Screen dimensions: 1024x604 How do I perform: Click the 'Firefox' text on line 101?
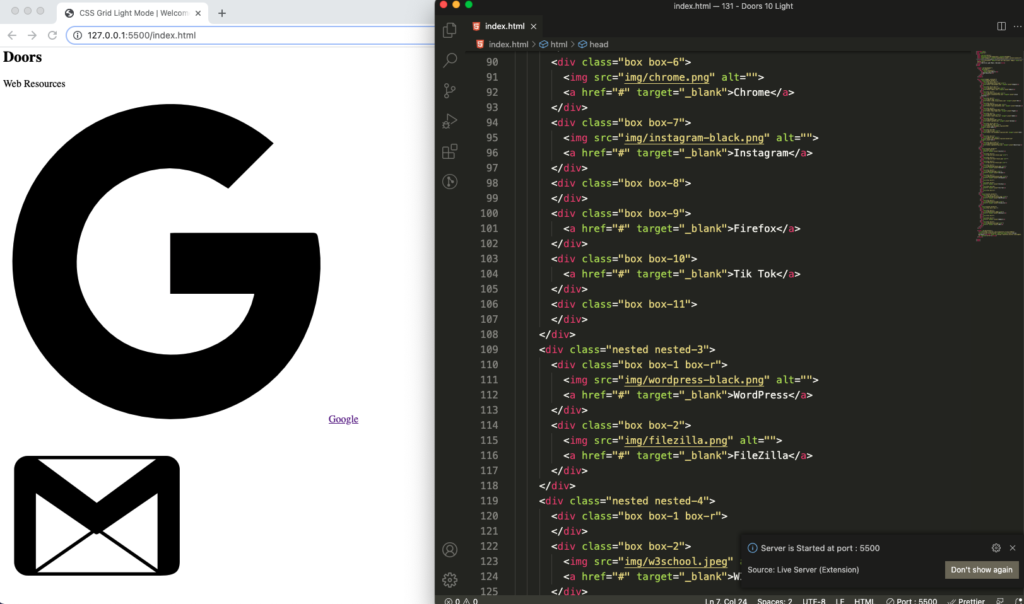(x=755, y=229)
